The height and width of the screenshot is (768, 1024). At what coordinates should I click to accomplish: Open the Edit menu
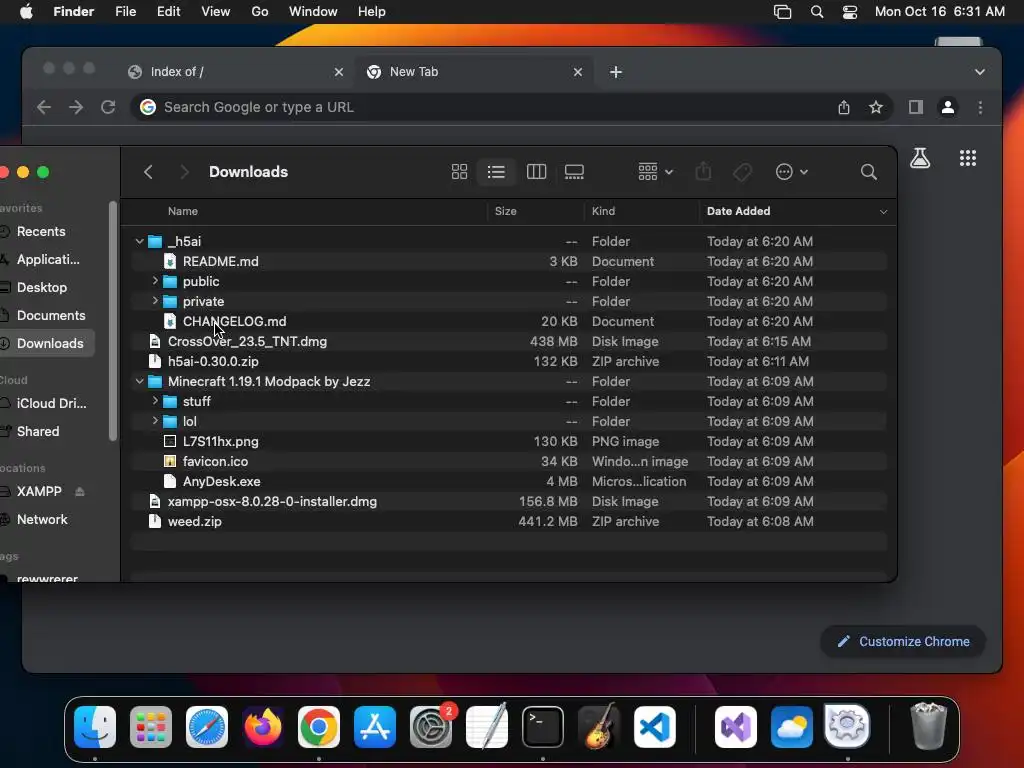pos(168,12)
